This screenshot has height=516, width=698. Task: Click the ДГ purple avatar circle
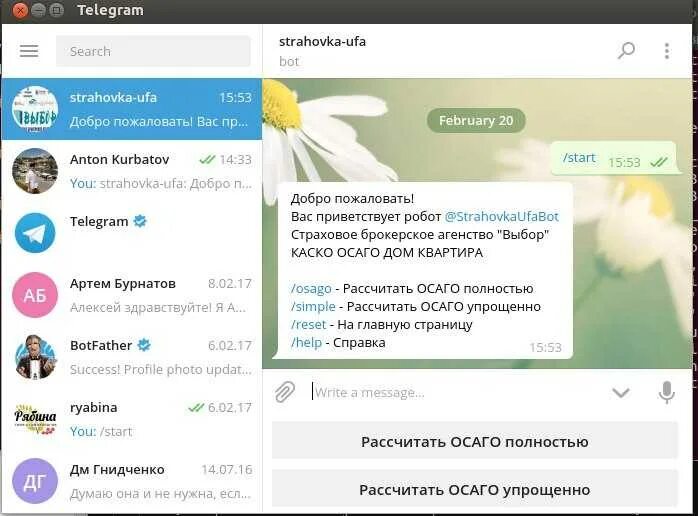point(35,481)
